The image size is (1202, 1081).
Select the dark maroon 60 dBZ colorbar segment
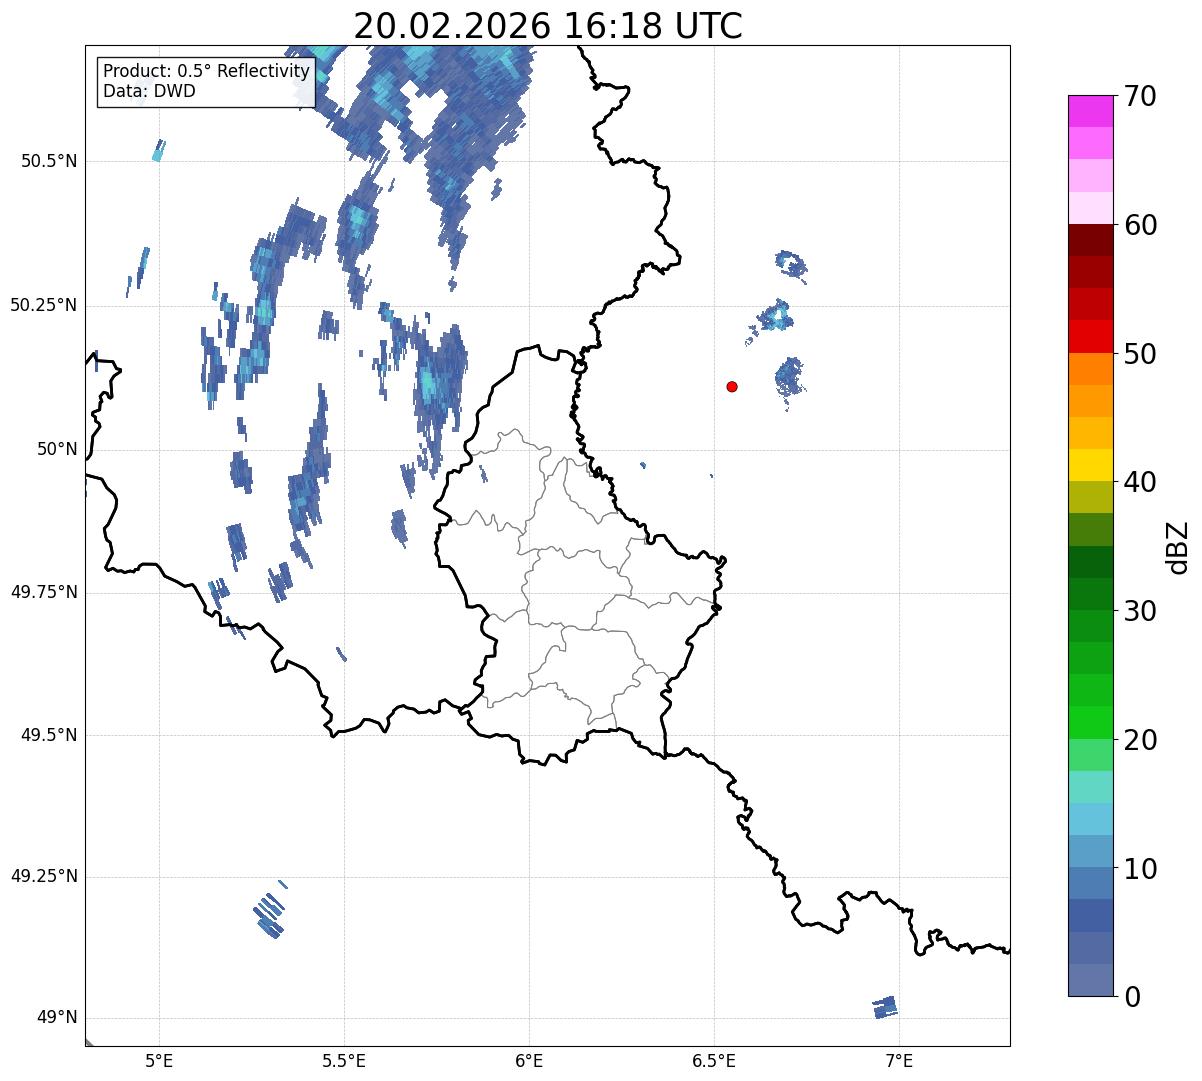(x=1090, y=240)
